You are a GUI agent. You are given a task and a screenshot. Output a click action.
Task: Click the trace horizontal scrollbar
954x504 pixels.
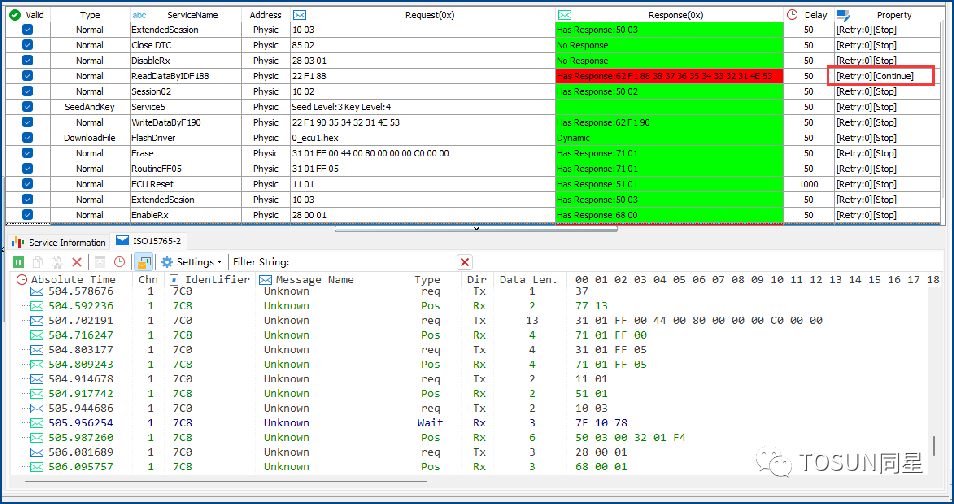(x=226, y=481)
